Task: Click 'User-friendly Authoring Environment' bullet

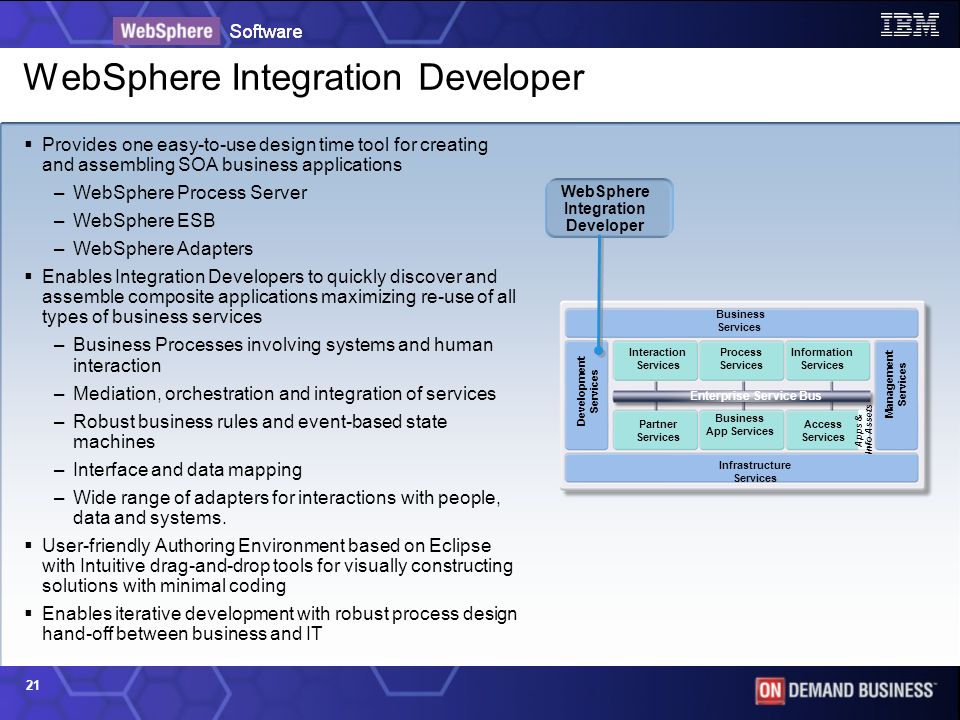Action: click(x=277, y=565)
